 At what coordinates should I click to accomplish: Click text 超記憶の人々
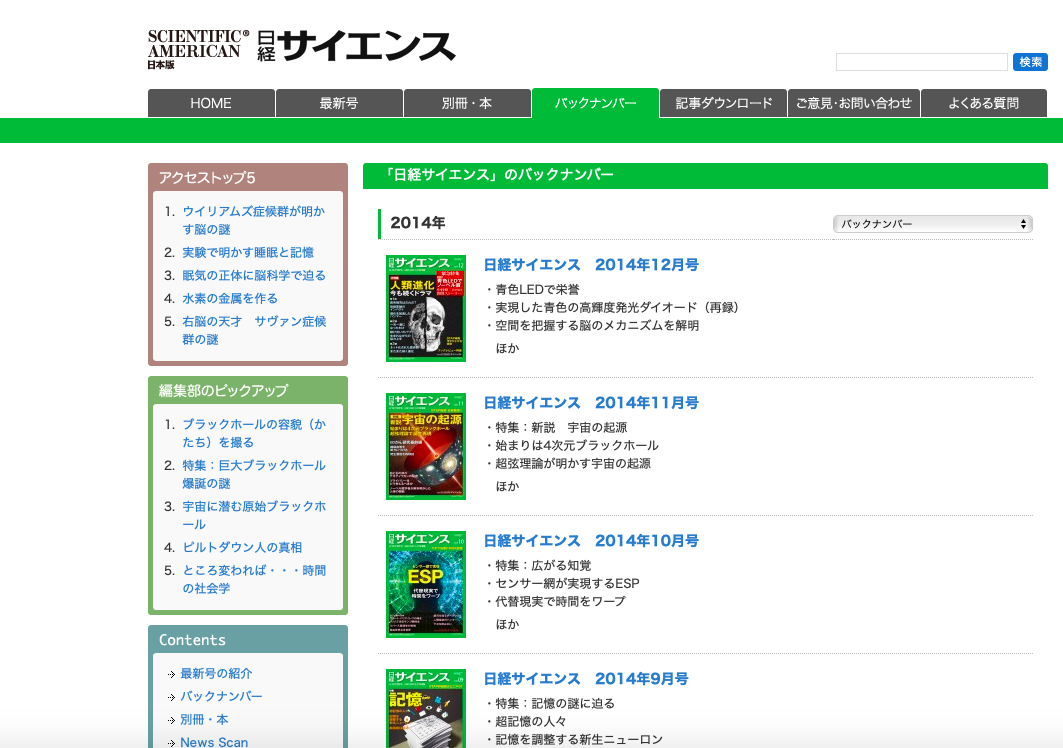coord(530,722)
